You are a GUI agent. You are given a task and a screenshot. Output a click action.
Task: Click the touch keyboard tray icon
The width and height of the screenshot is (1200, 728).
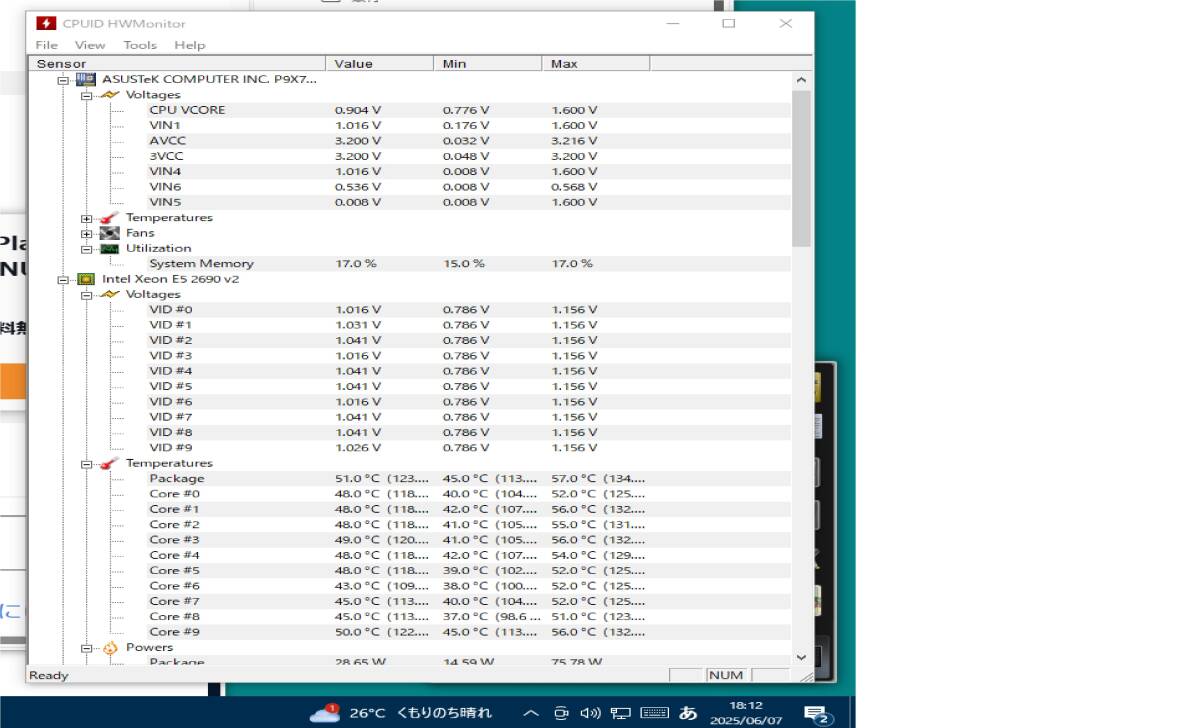click(x=654, y=713)
